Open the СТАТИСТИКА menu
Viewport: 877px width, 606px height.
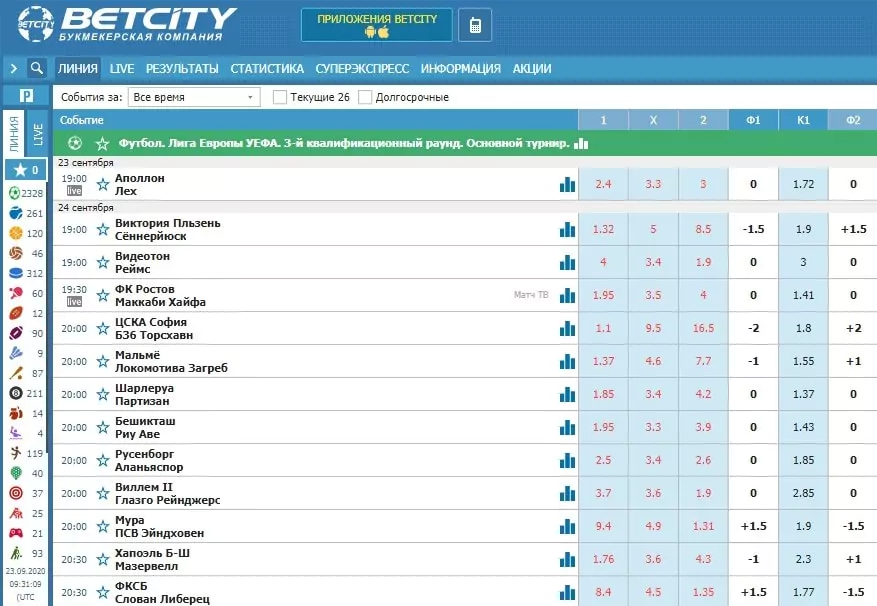coord(267,68)
